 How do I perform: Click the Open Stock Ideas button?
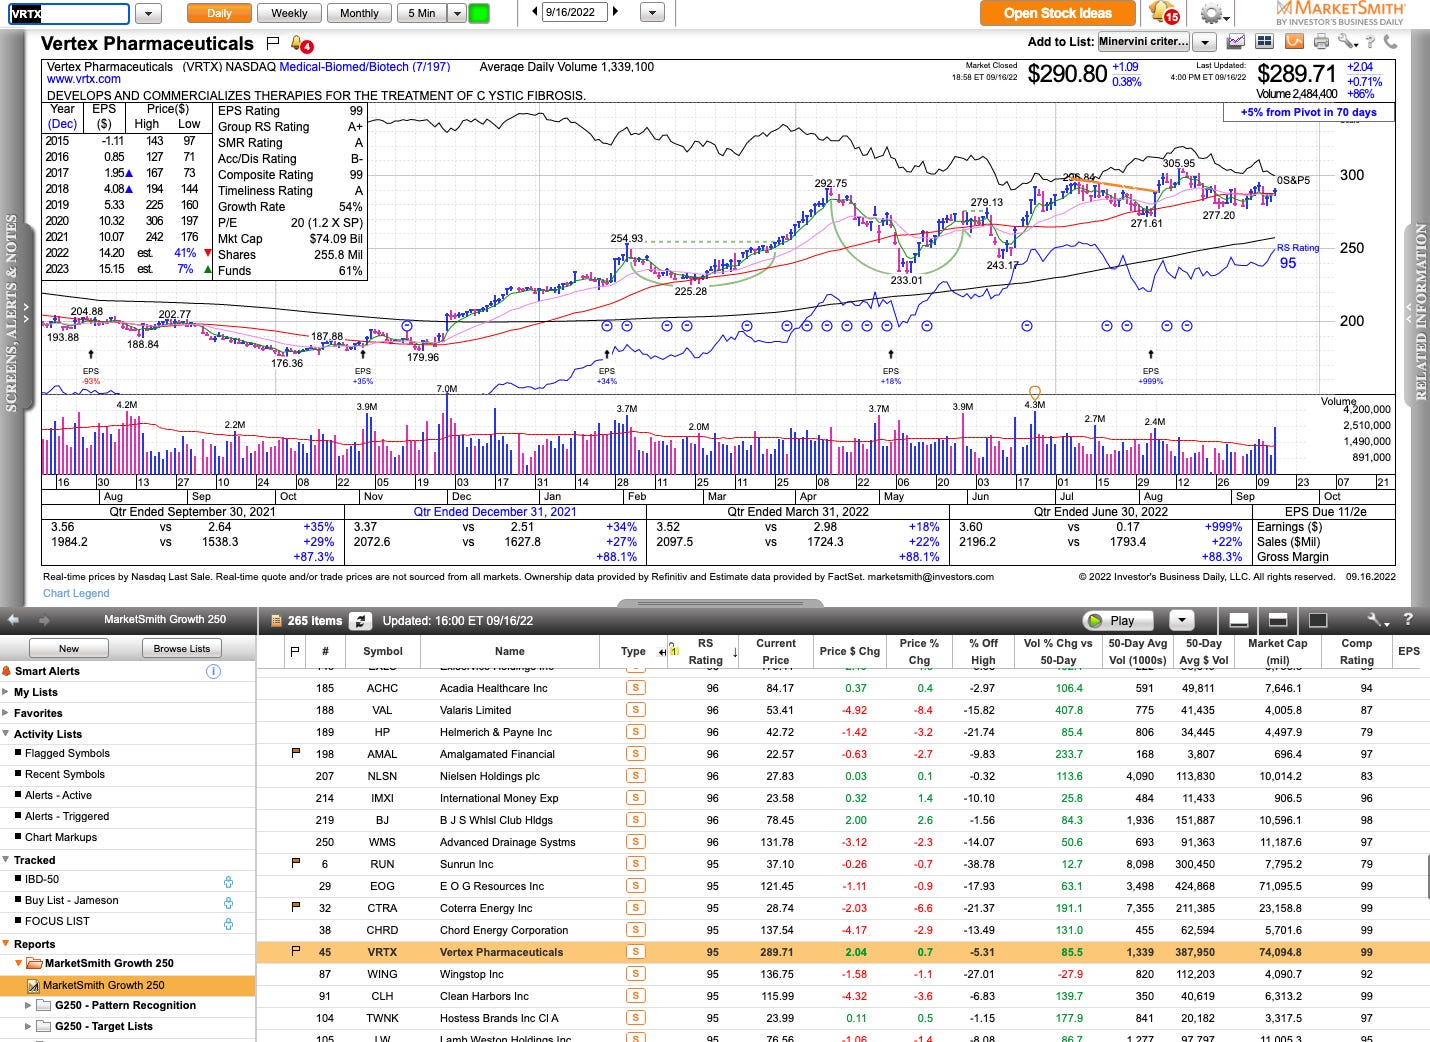tap(1057, 13)
